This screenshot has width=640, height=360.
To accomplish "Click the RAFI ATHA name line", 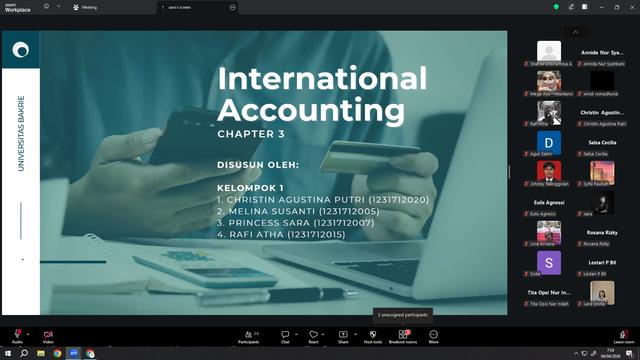I will click(x=281, y=235).
